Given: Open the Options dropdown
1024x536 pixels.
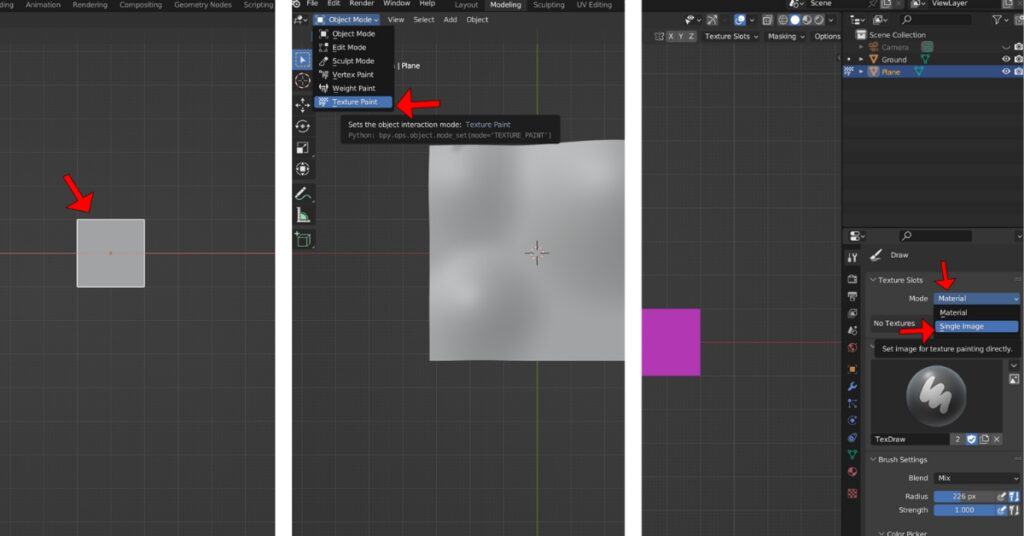Looking at the screenshot, I should (827, 37).
